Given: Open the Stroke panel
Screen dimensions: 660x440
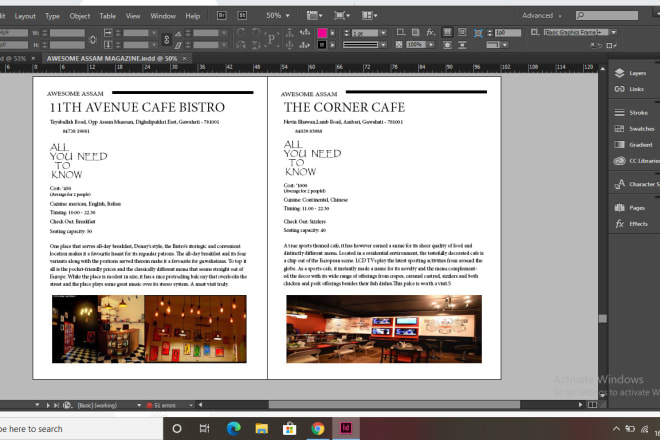Looking at the screenshot, I should pyautogui.click(x=631, y=112).
